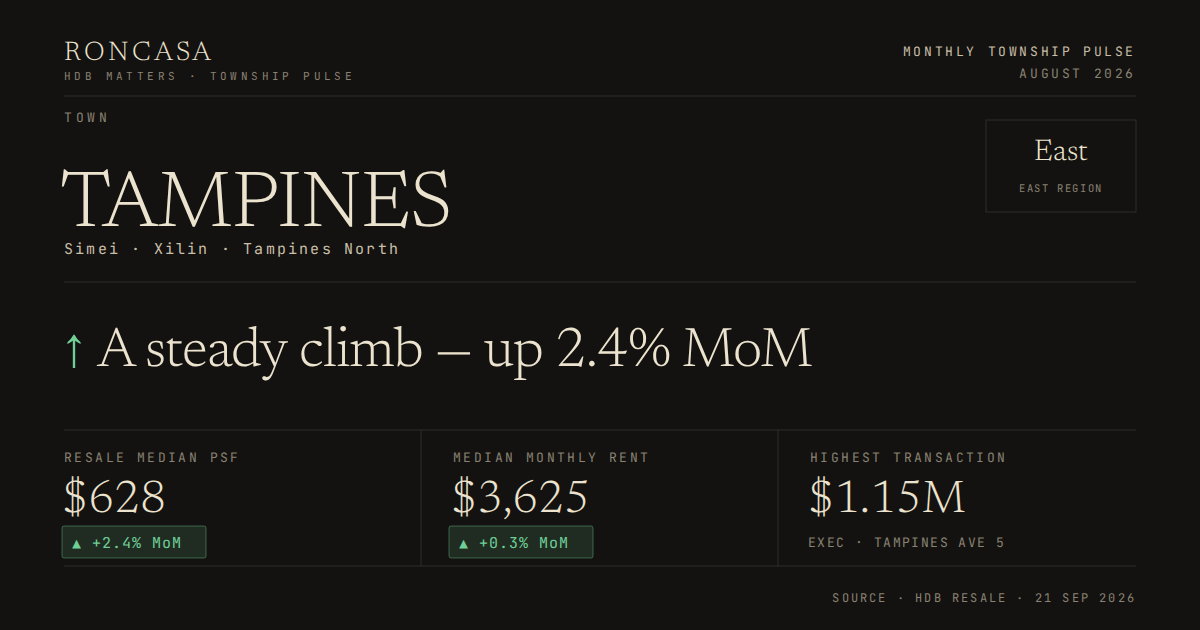The image size is (1200, 630).
Task: Click the RONCASA logo text
Action: [x=138, y=52]
